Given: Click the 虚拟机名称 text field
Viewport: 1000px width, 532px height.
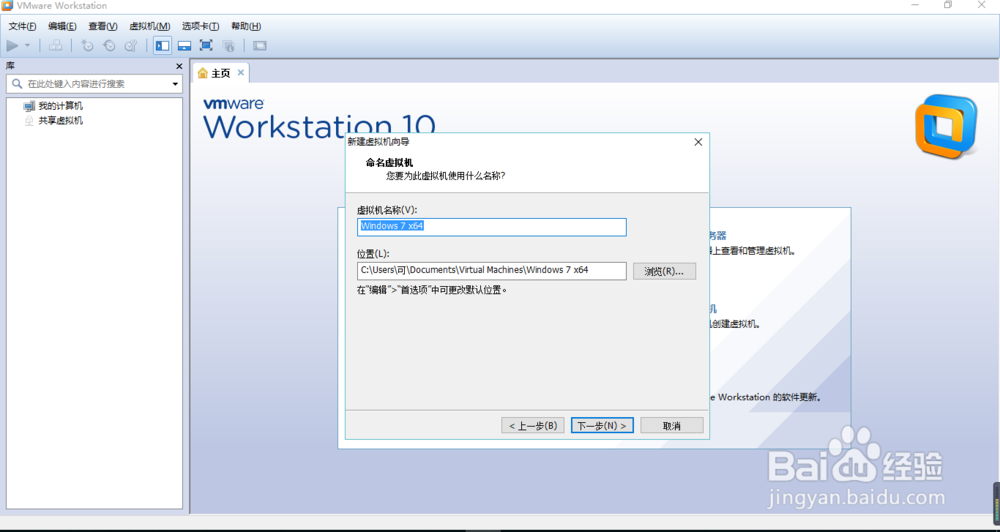Looking at the screenshot, I should point(492,226).
